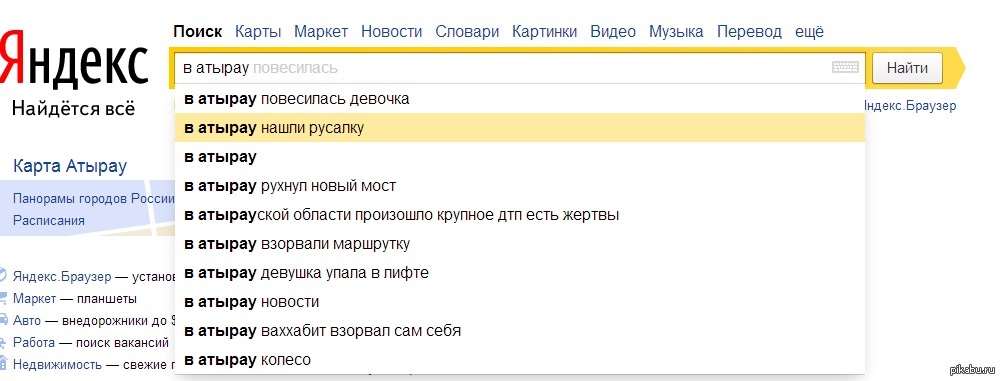
Task: Click the Яндекс.Браузер icon in left list
Action: click(3, 276)
